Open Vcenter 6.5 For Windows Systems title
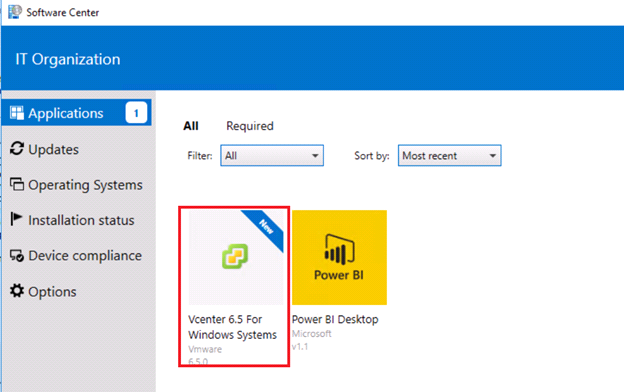The height and width of the screenshot is (392, 624). click(x=232, y=327)
